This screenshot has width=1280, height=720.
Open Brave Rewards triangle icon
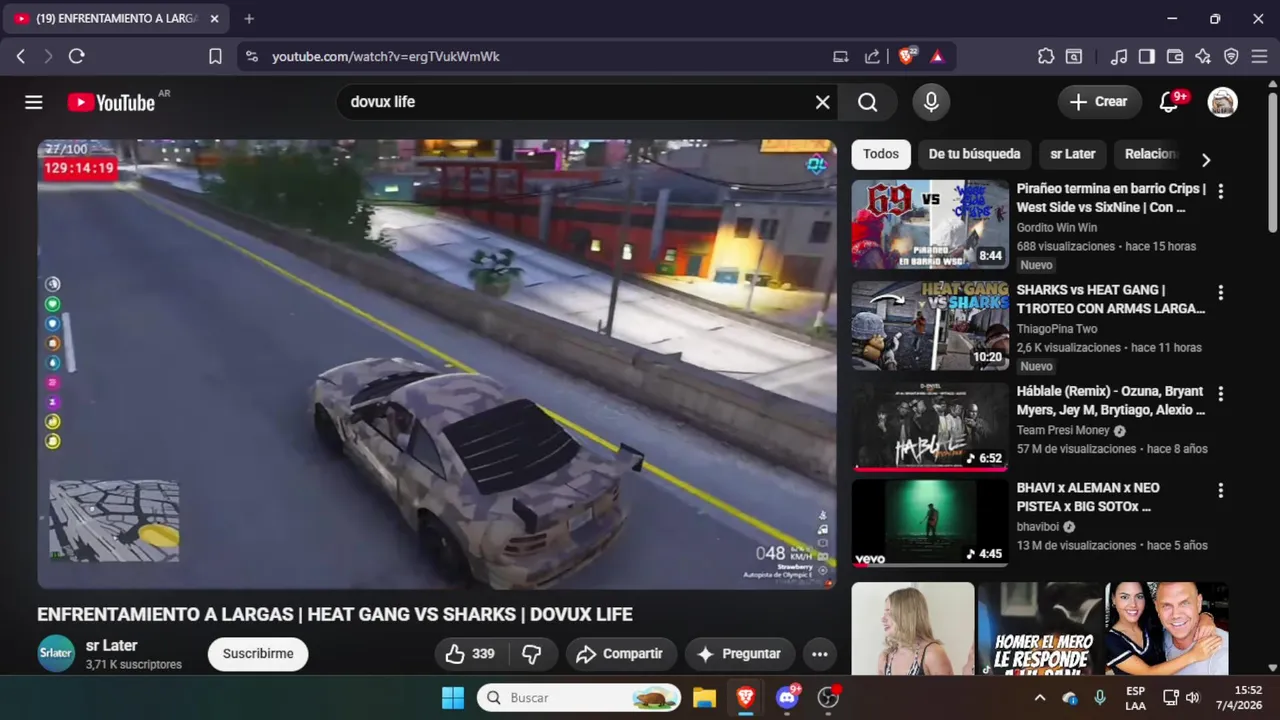pos(937,57)
